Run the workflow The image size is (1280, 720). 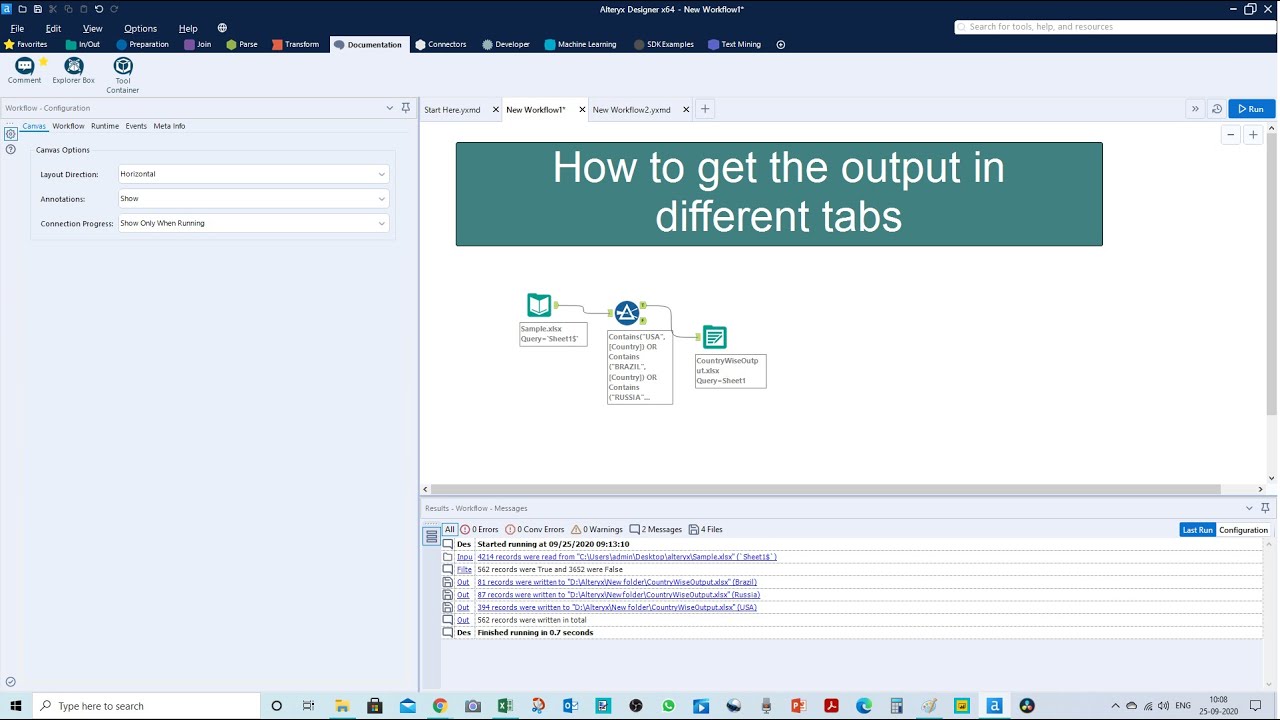(1251, 109)
